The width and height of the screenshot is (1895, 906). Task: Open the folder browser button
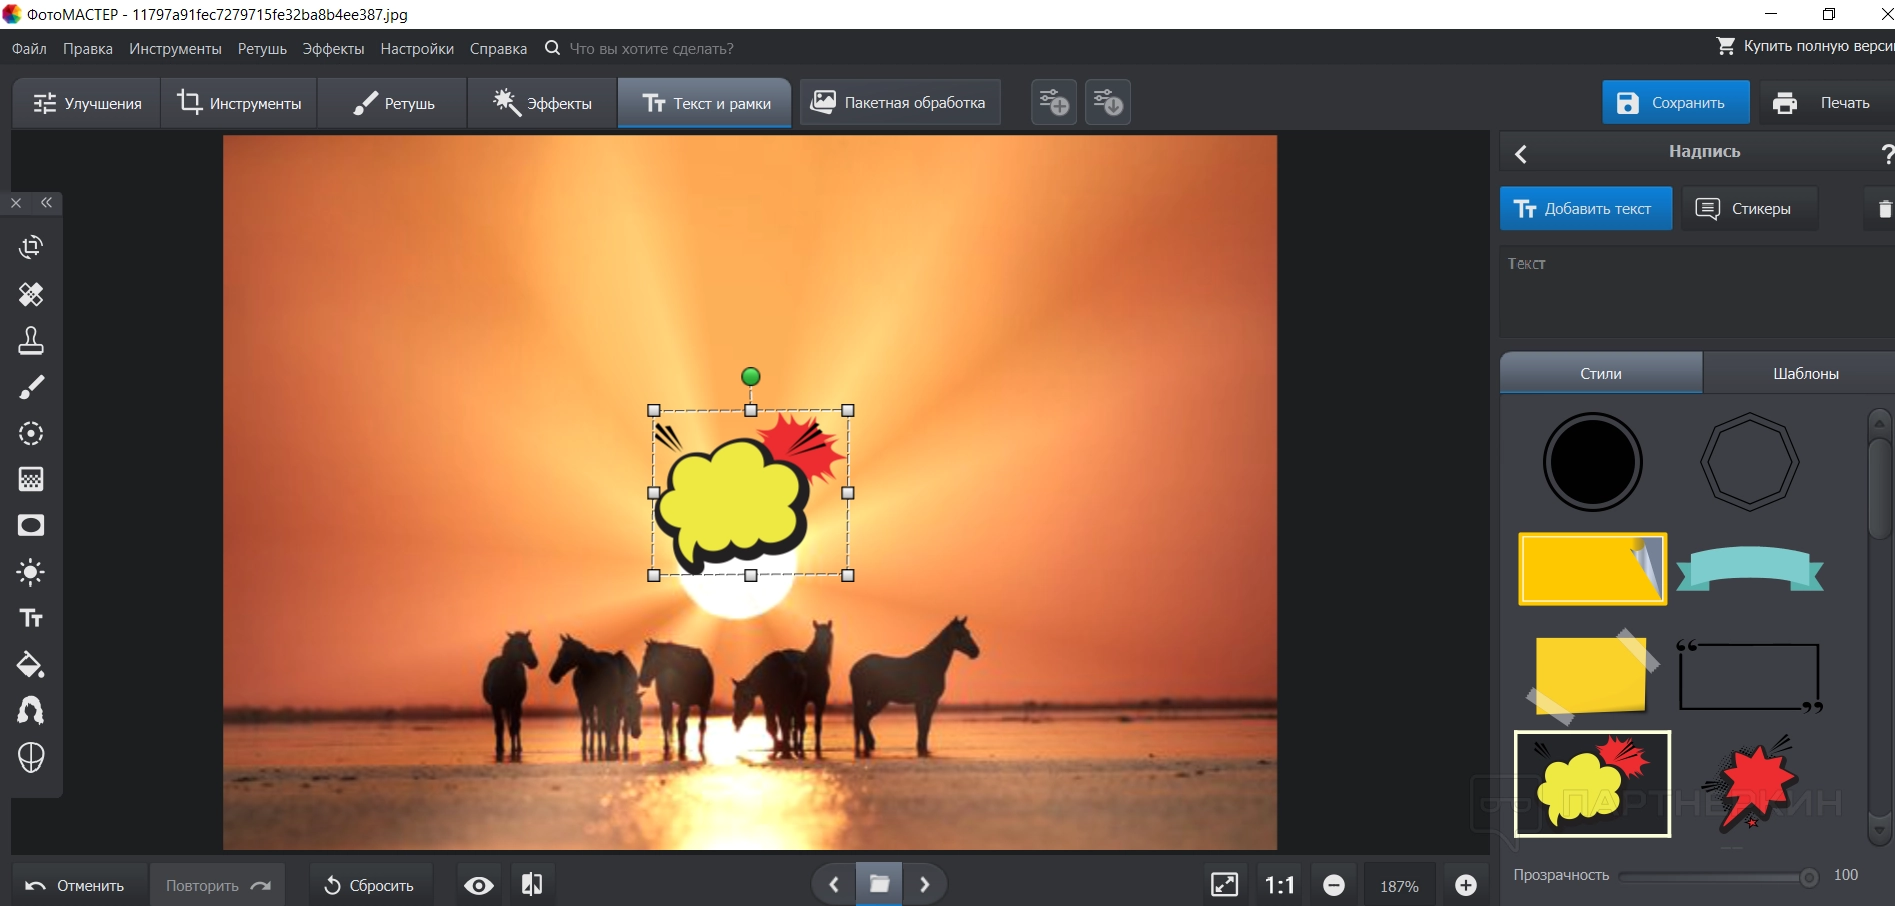click(880, 884)
